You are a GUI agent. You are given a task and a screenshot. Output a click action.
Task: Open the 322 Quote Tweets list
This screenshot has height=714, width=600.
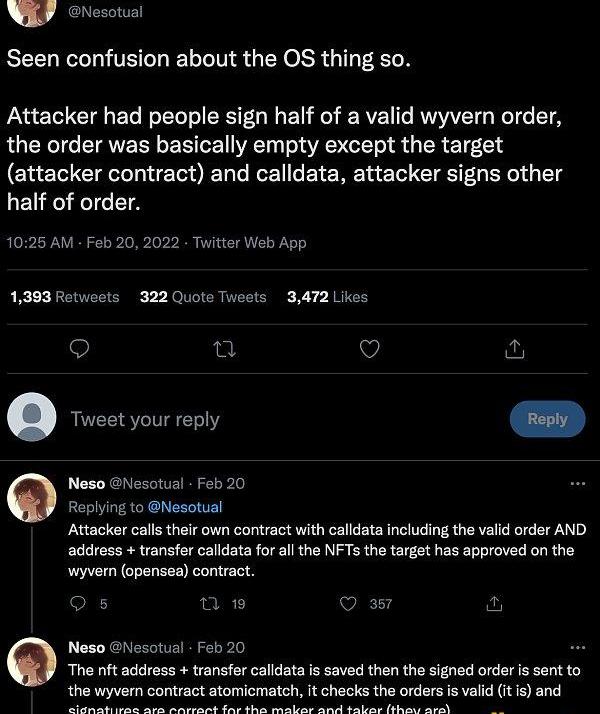click(x=203, y=297)
